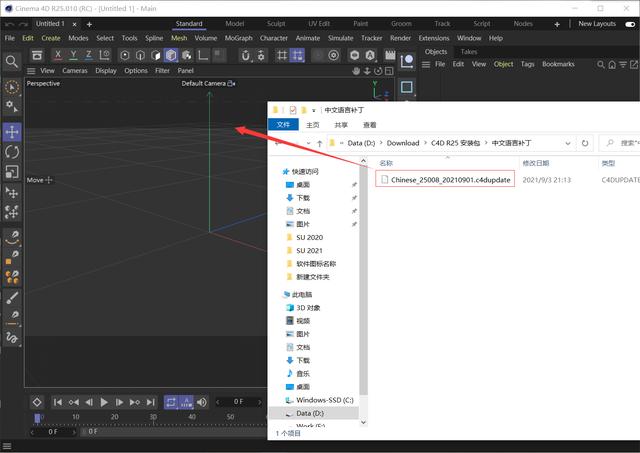The width and height of the screenshot is (640, 453).
Task: Play animation forwards
Action: [x=104, y=402]
